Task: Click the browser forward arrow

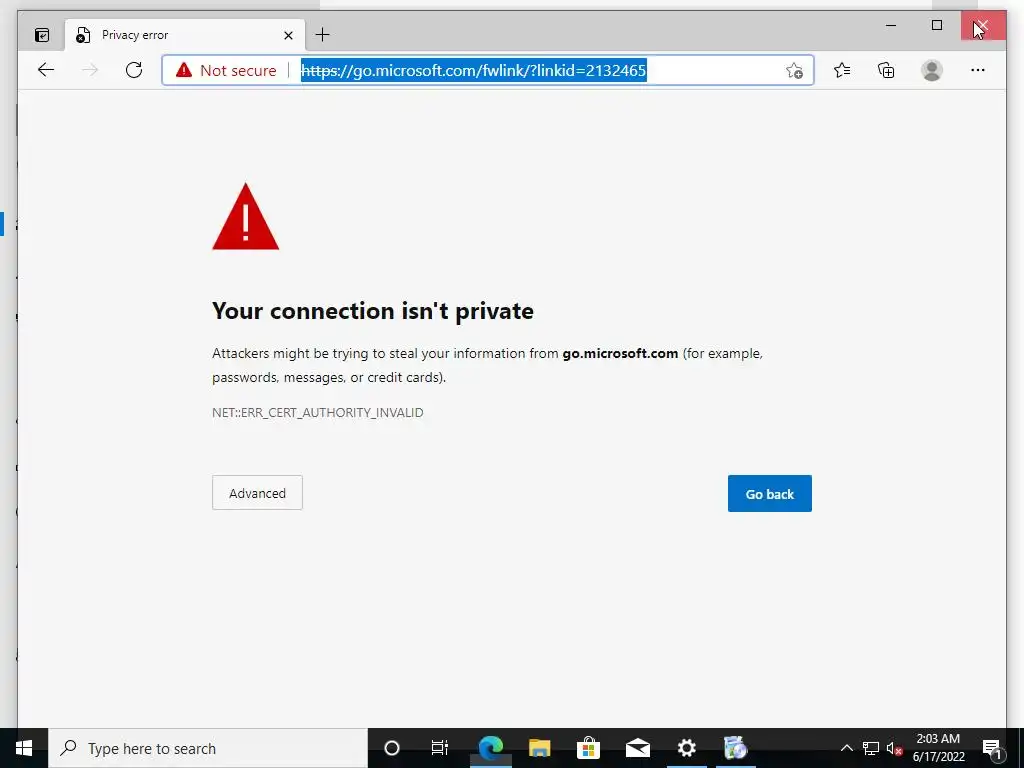Action: (90, 70)
